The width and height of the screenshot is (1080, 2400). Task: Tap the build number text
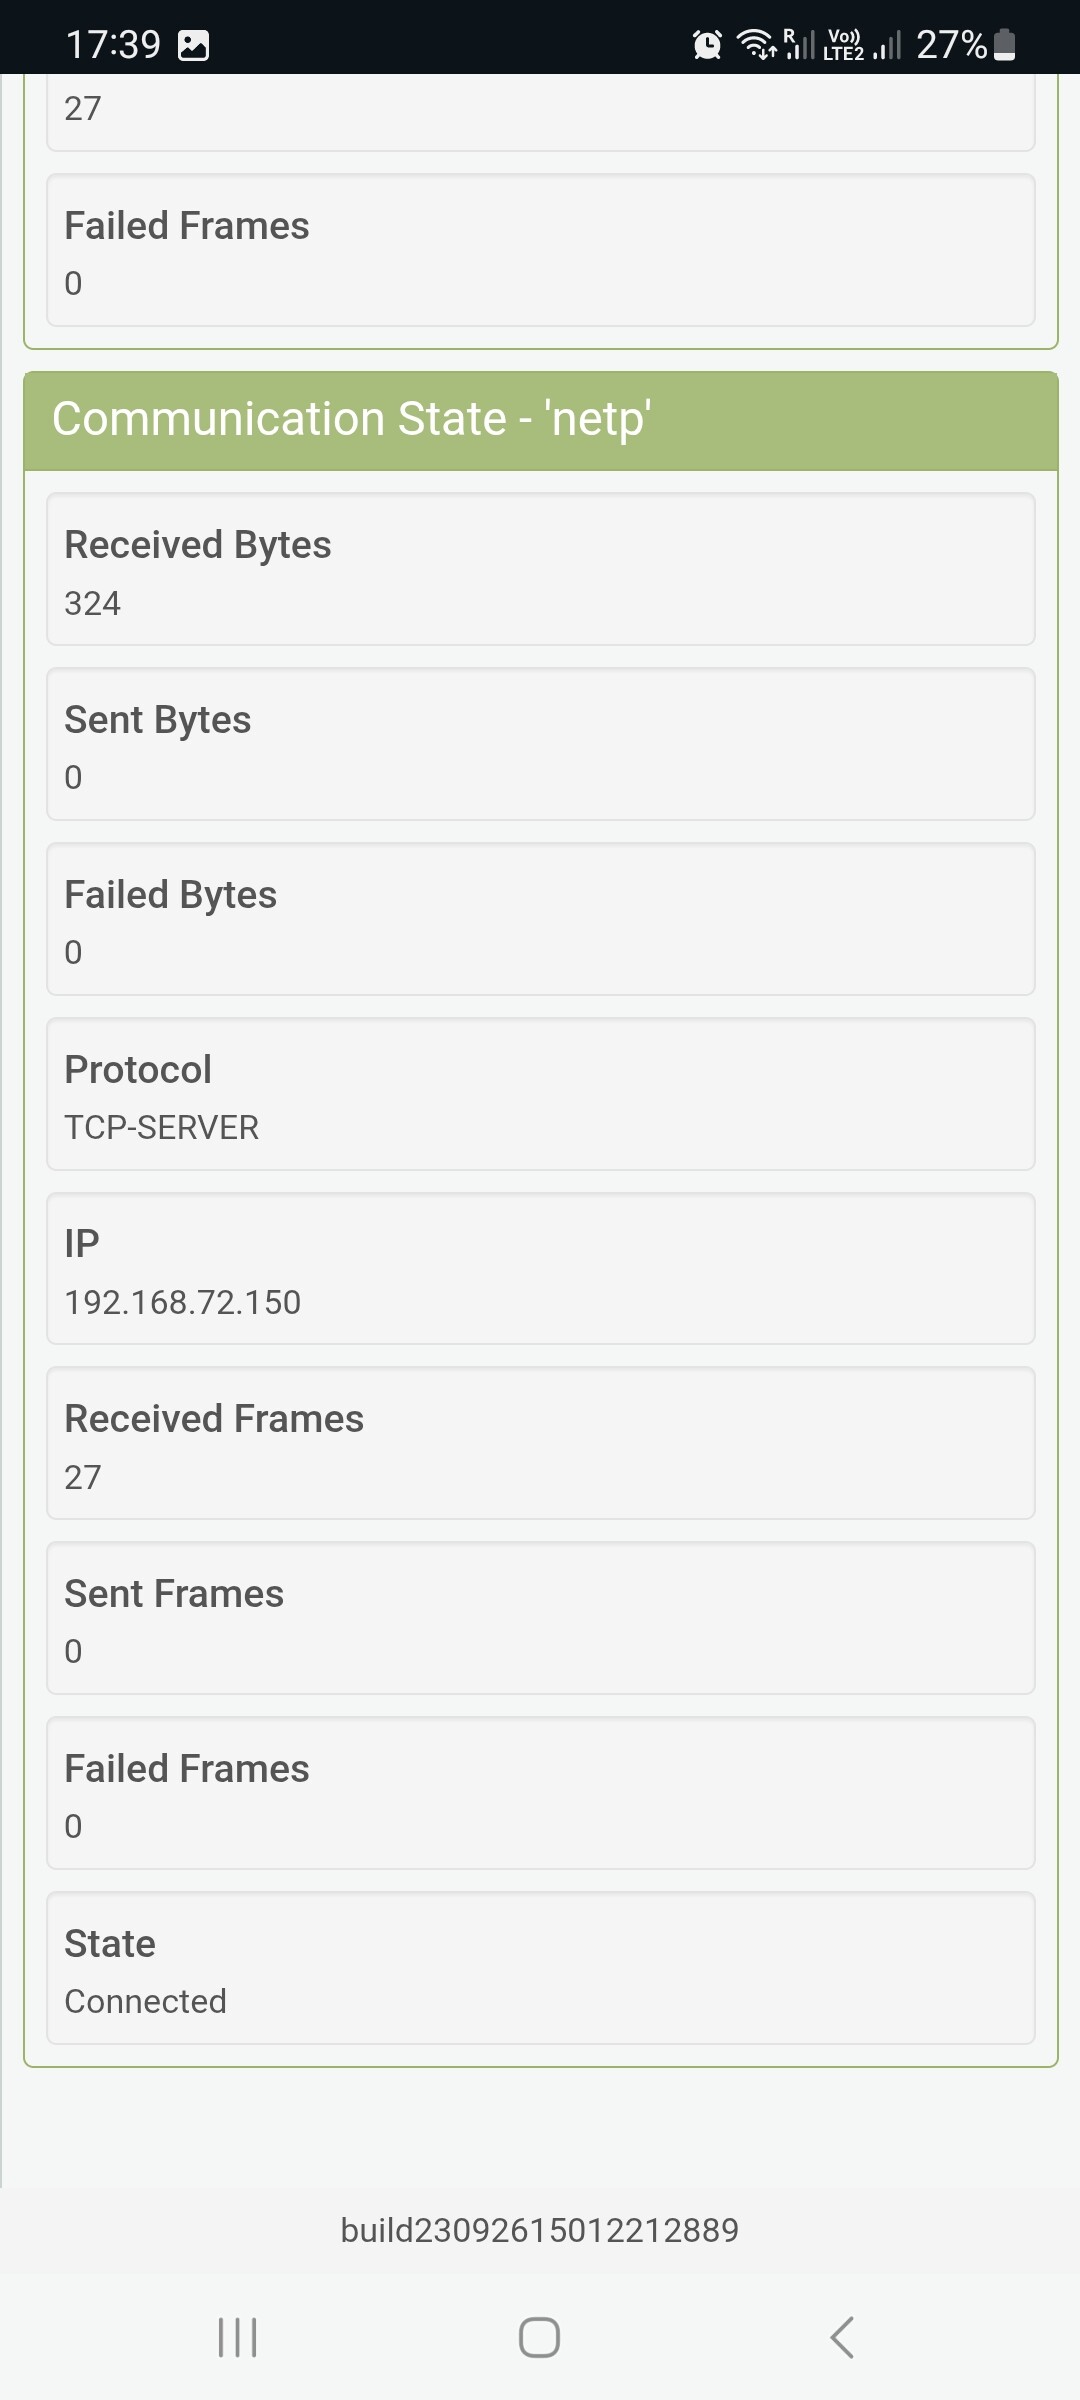click(x=540, y=2230)
